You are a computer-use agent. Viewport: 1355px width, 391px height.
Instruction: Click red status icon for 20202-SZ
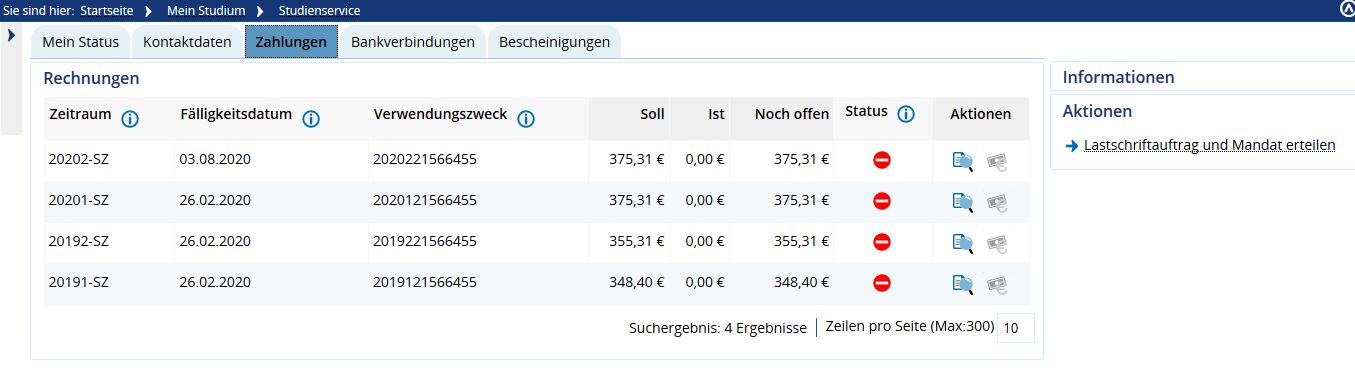coord(882,160)
